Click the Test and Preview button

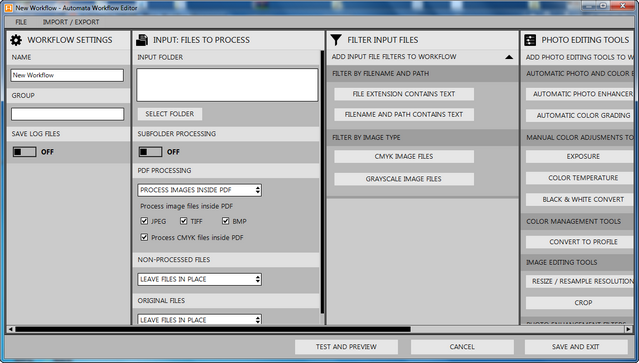tap(346, 347)
